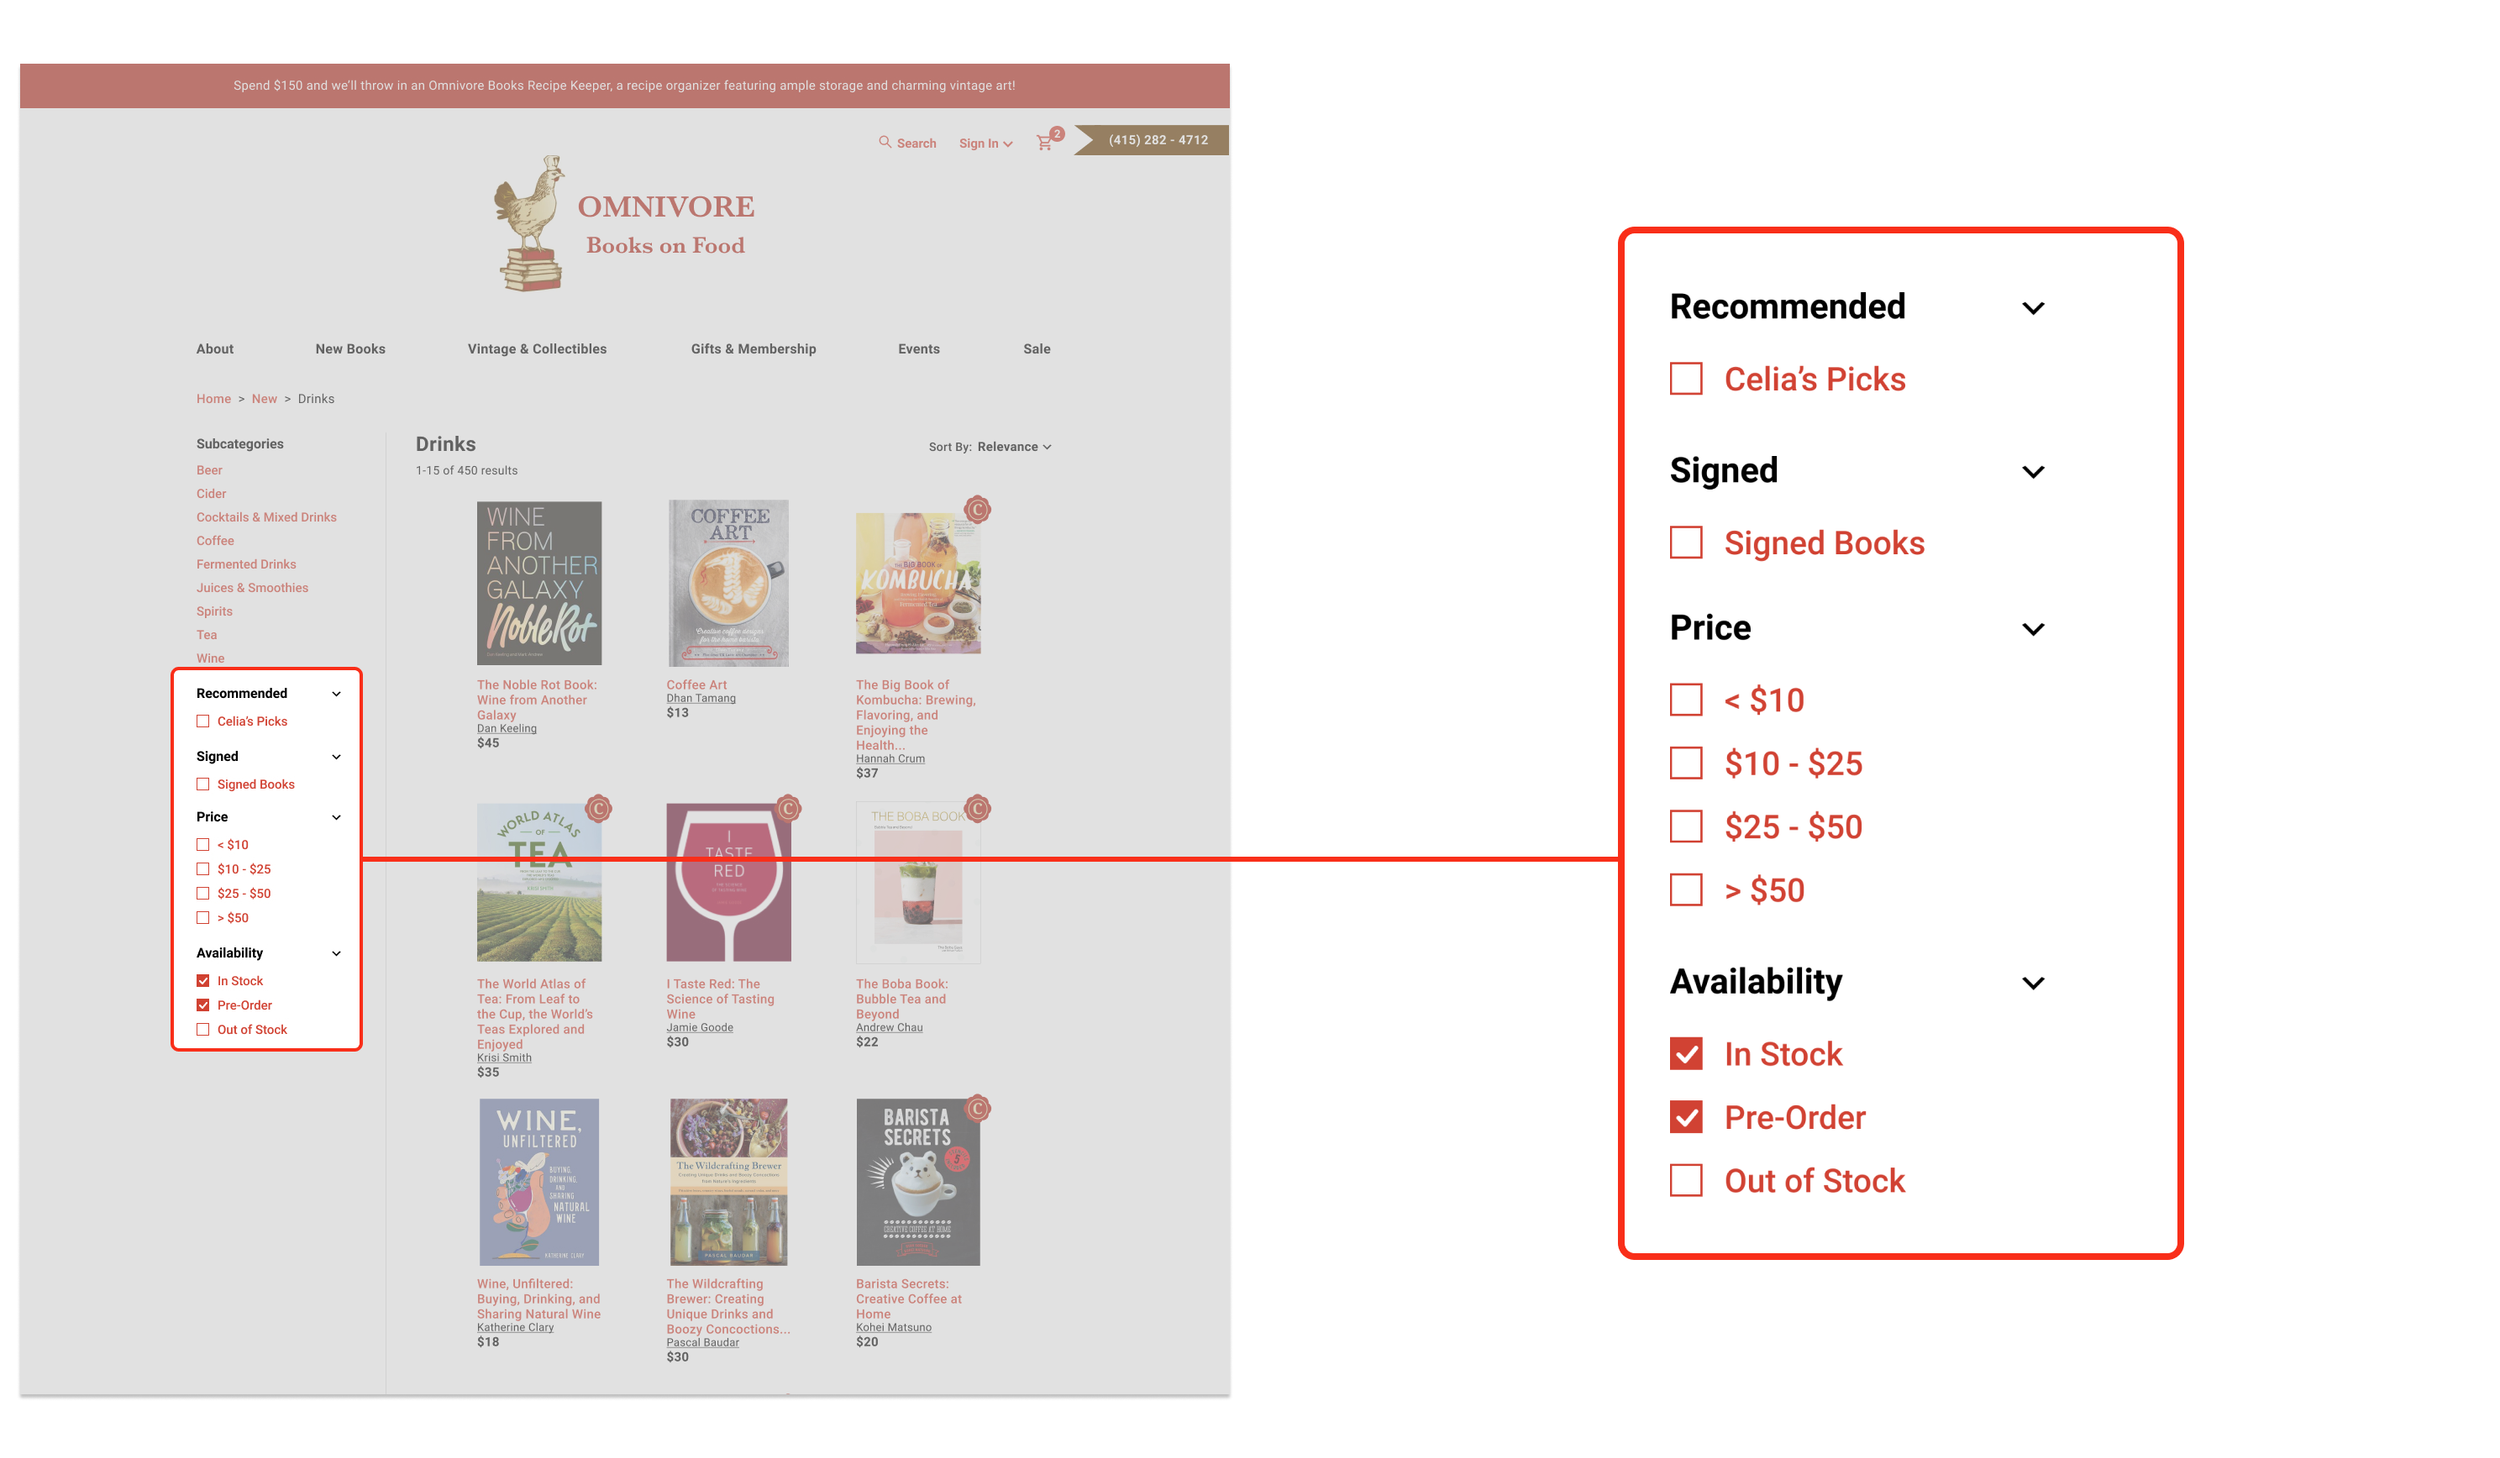
Task: Click the search magnifier icon
Action: pos(884,142)
